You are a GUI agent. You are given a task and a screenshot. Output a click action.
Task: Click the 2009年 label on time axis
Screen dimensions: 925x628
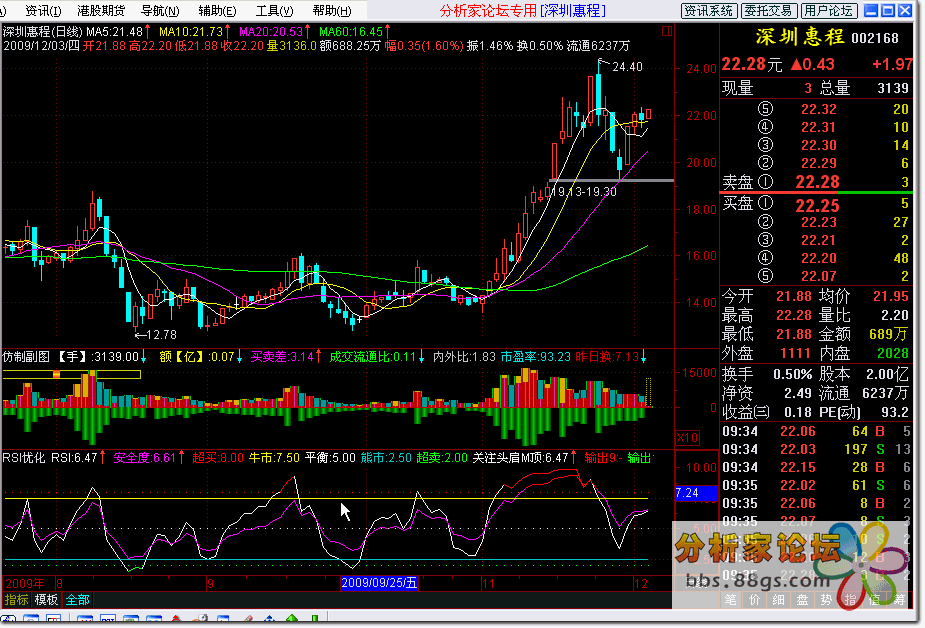click(x=25, y=584)
